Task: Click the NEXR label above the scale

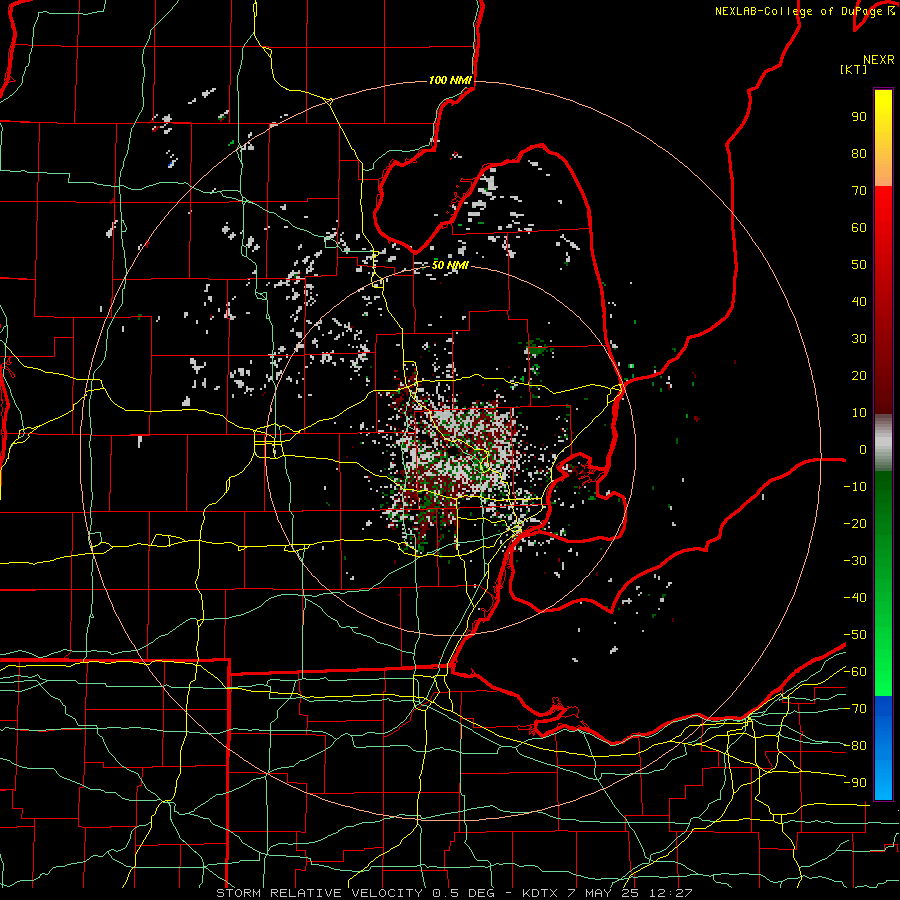Action: click(x=878, y=60)
